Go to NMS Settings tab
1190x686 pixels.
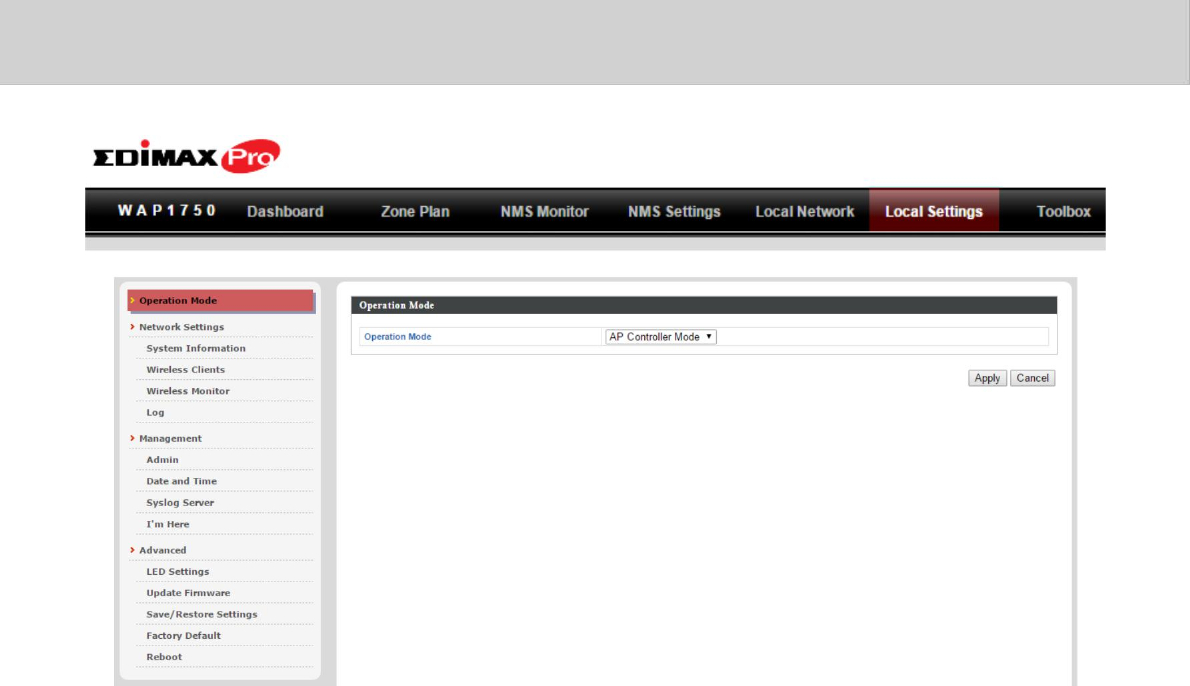click(x=674, y=212)
